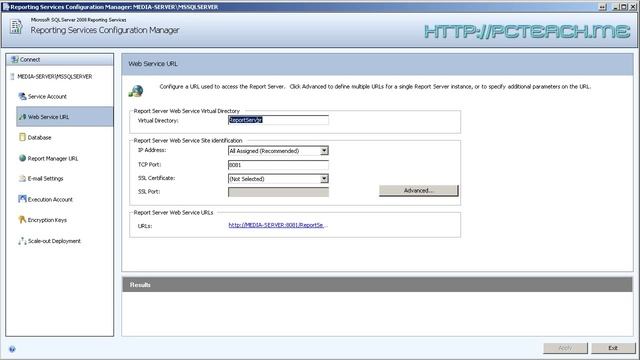Viewport: 640px width, 360px height.
Task: Open Execution Account page
Action: [x=50, y=200]
